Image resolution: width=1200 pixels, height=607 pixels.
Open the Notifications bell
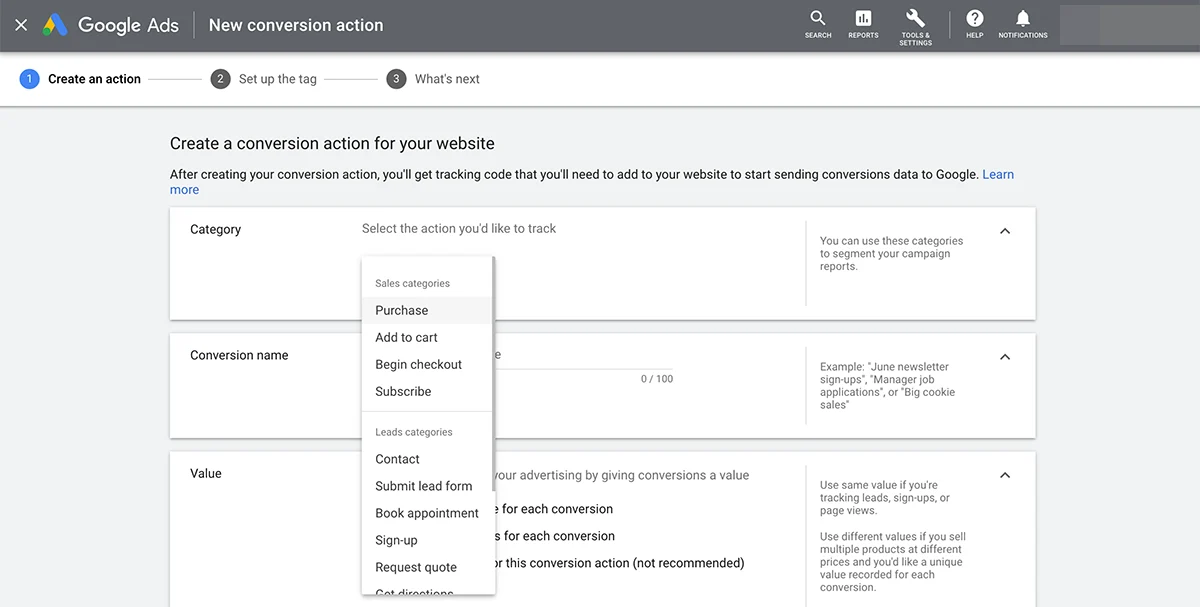tap(1022, 24)
